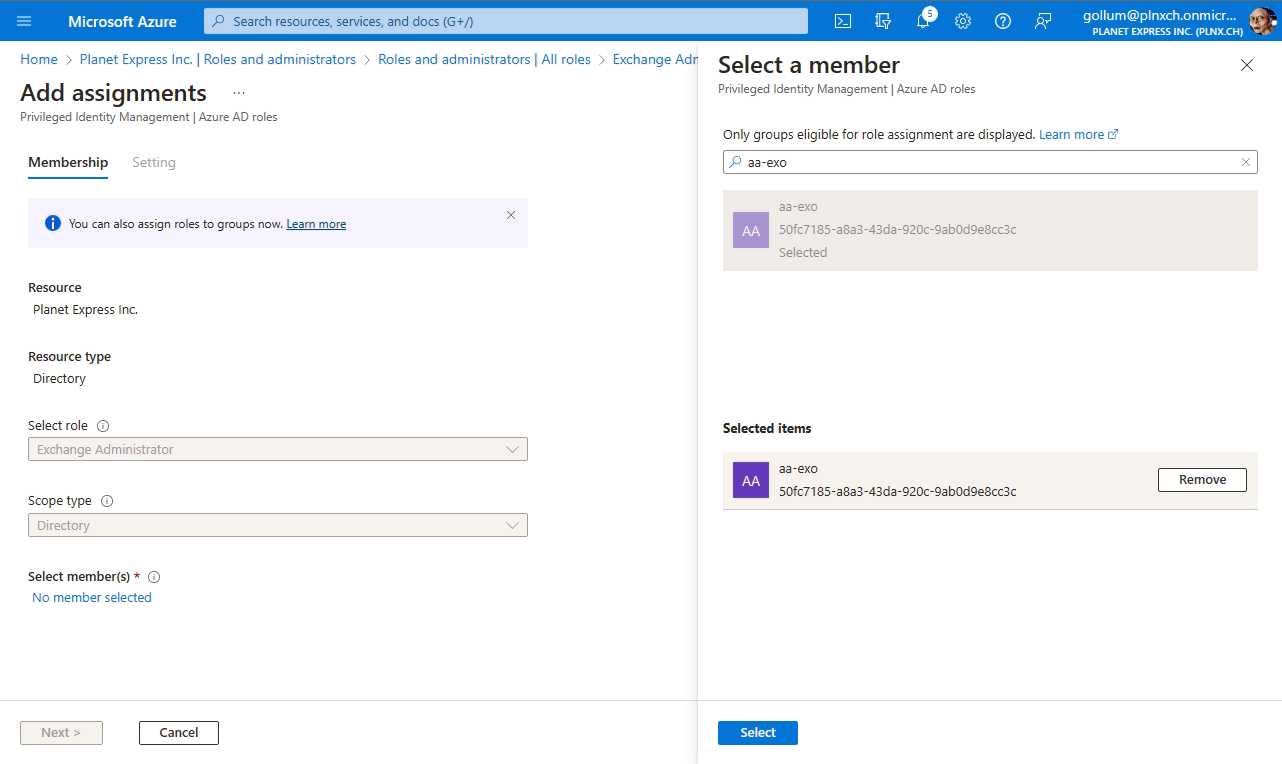This screenshot has width=1282, height=764.
Task: Open portal settings gear
Action: 963,21
